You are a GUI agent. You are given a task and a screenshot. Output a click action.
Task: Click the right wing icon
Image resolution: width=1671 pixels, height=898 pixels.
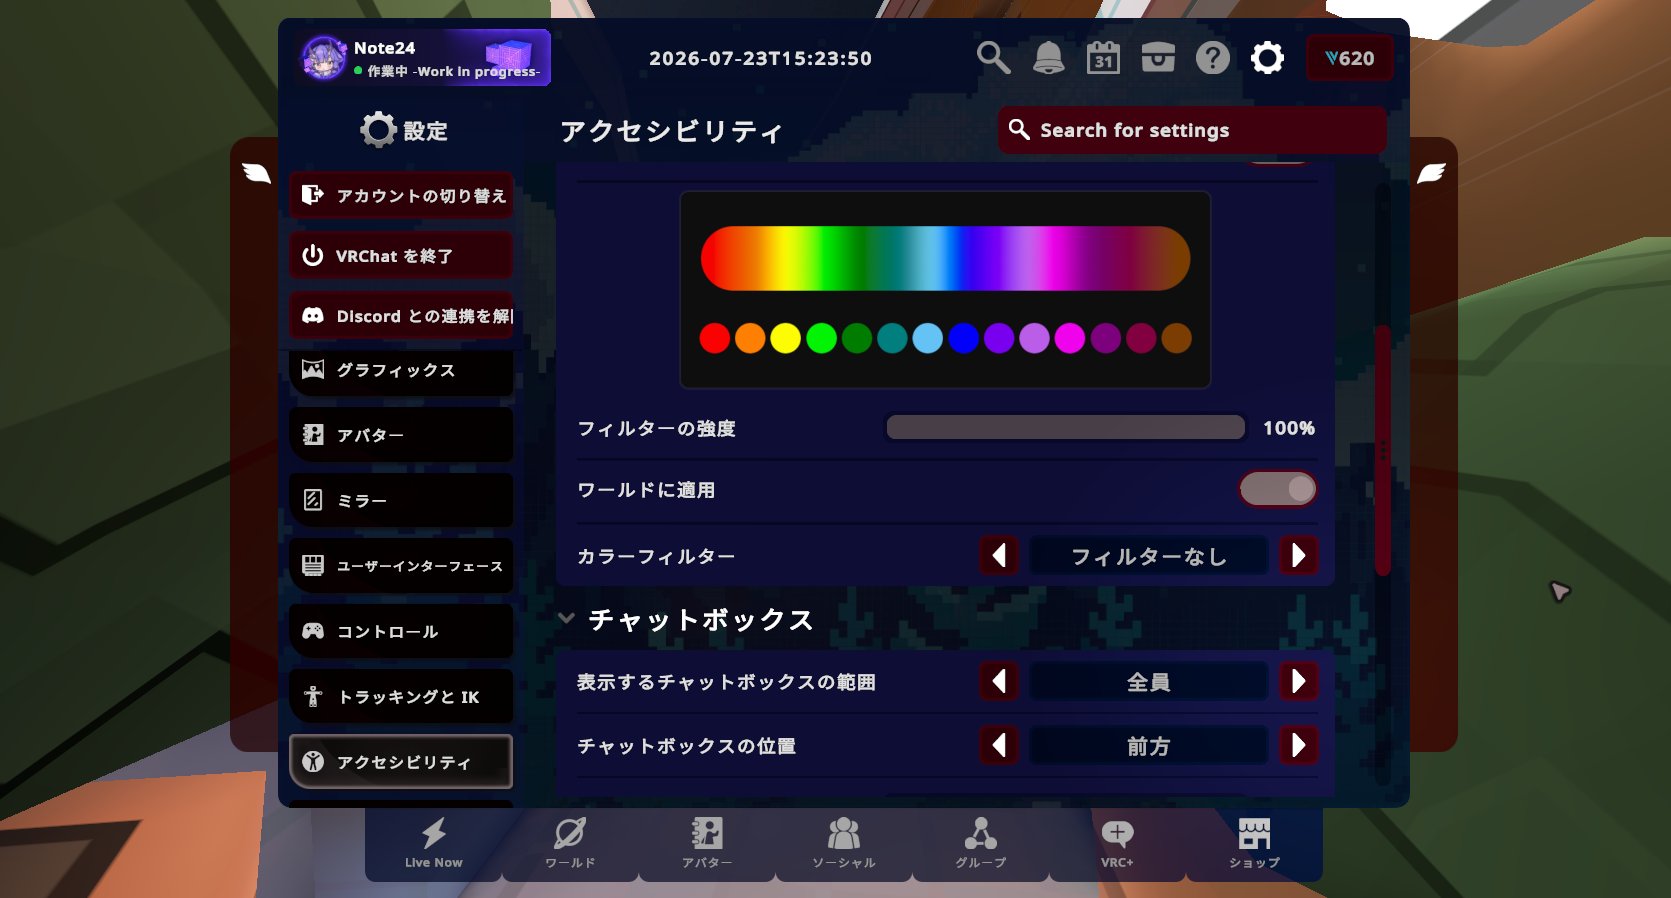[x=1431, y=173]
